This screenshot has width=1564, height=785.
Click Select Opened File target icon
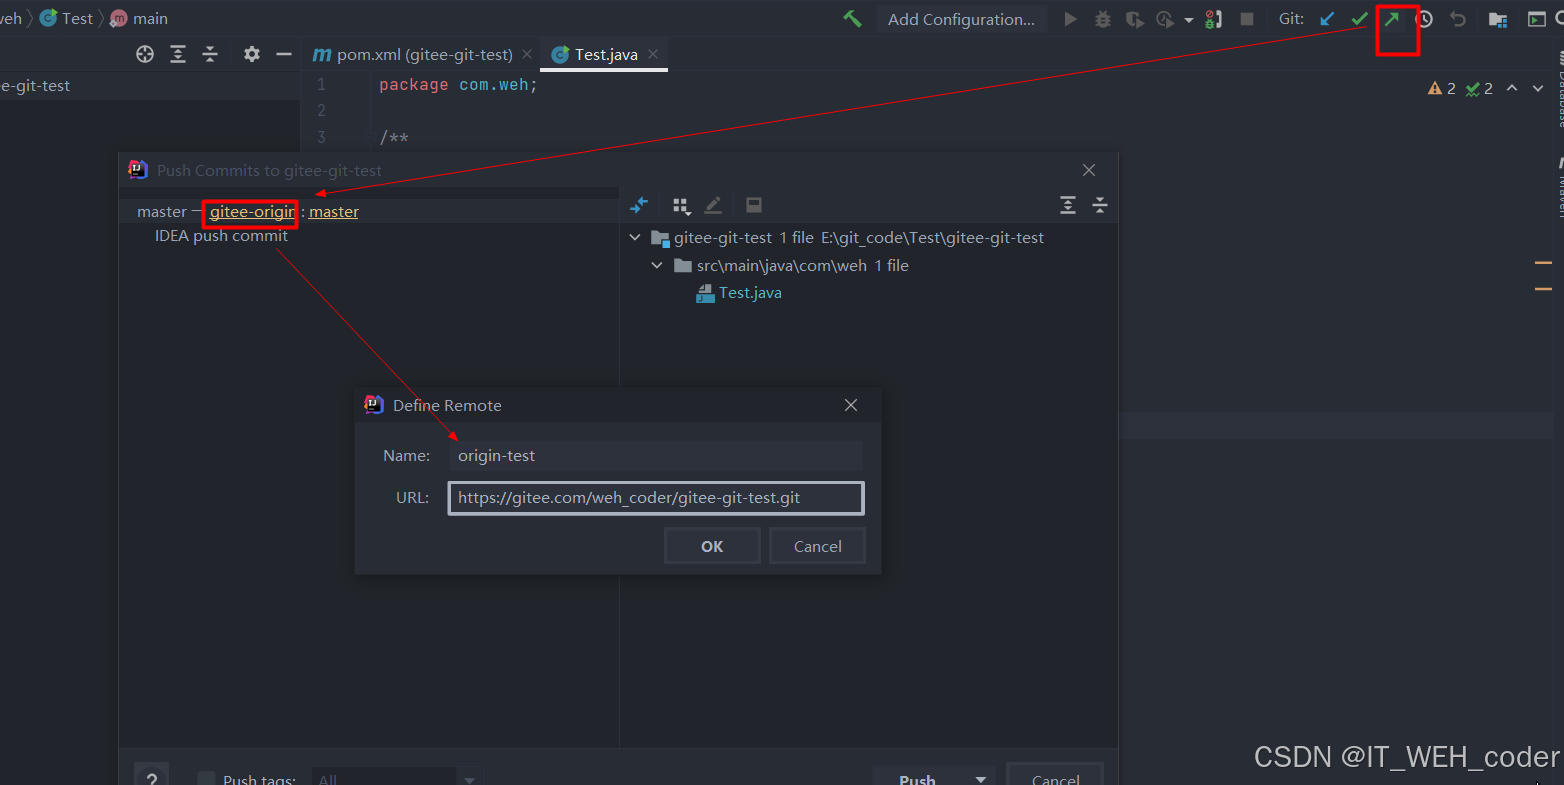coord(145,54)
